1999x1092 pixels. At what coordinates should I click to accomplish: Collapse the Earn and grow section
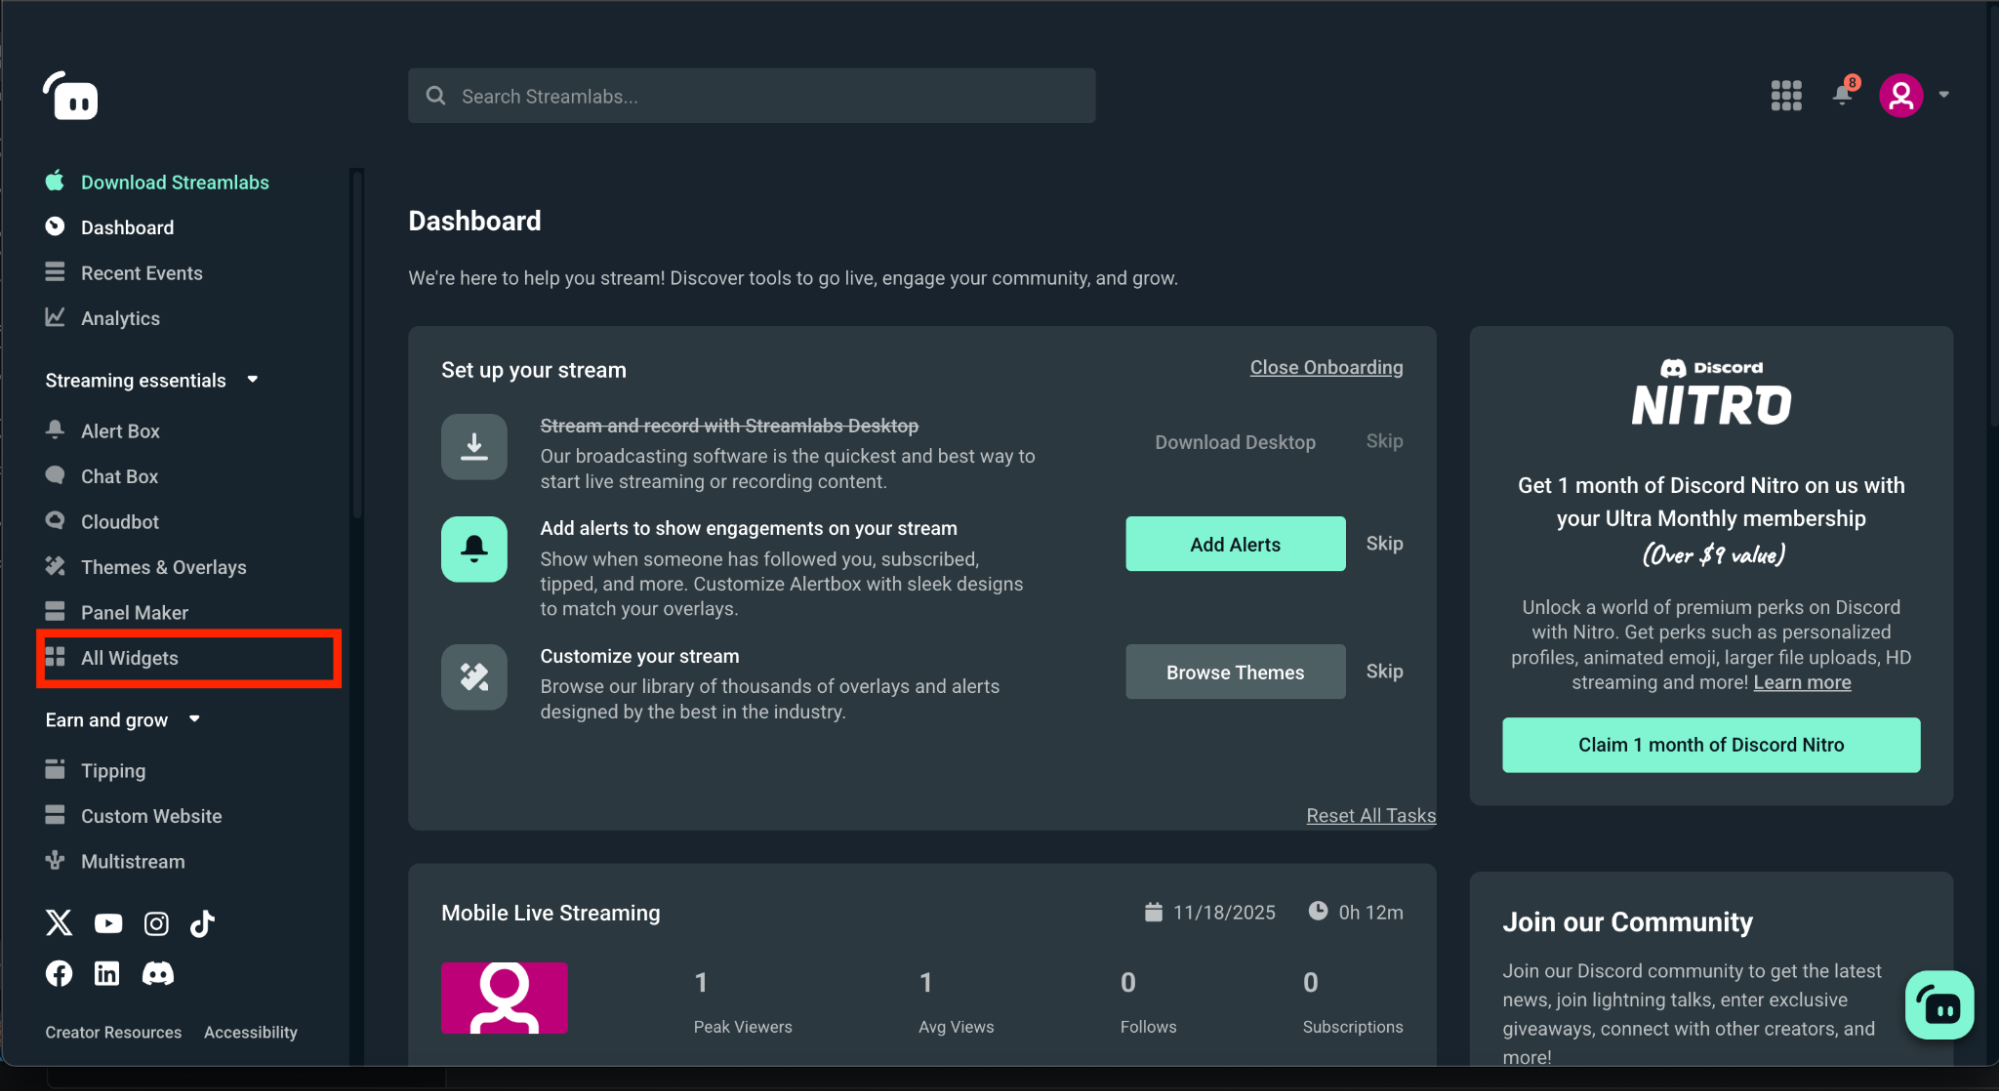[193, 719]
